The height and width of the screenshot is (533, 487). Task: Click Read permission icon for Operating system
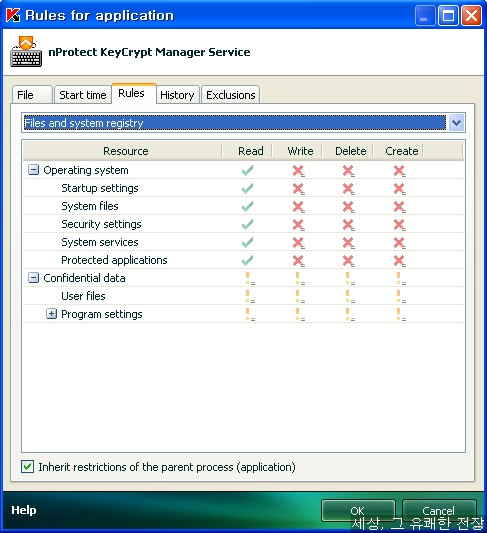coord(247,170)
